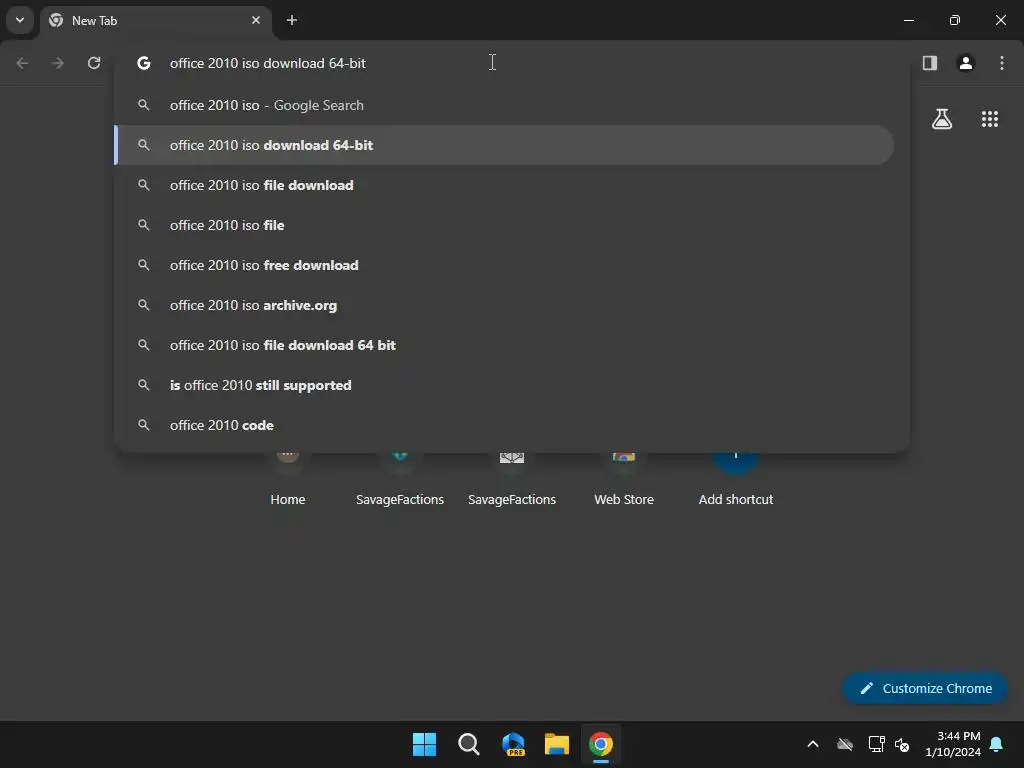Choose 'office 2010 iso file download 64 bit' suggestion
This screenshot has height=768, width=1024.
click(504, 345)
